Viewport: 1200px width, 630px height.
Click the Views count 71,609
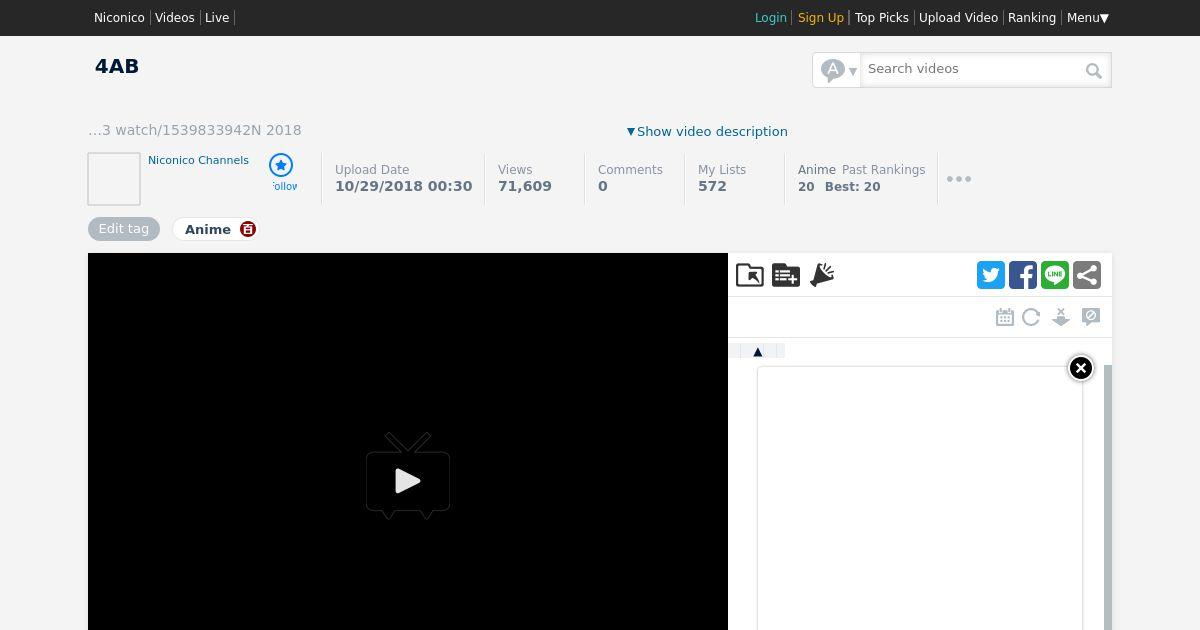(x=525, y=186)
